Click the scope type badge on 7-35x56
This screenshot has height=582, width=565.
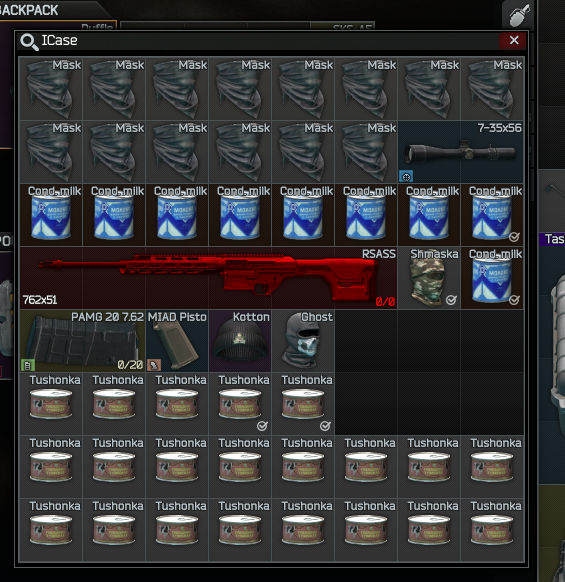[x=406, y=177]
